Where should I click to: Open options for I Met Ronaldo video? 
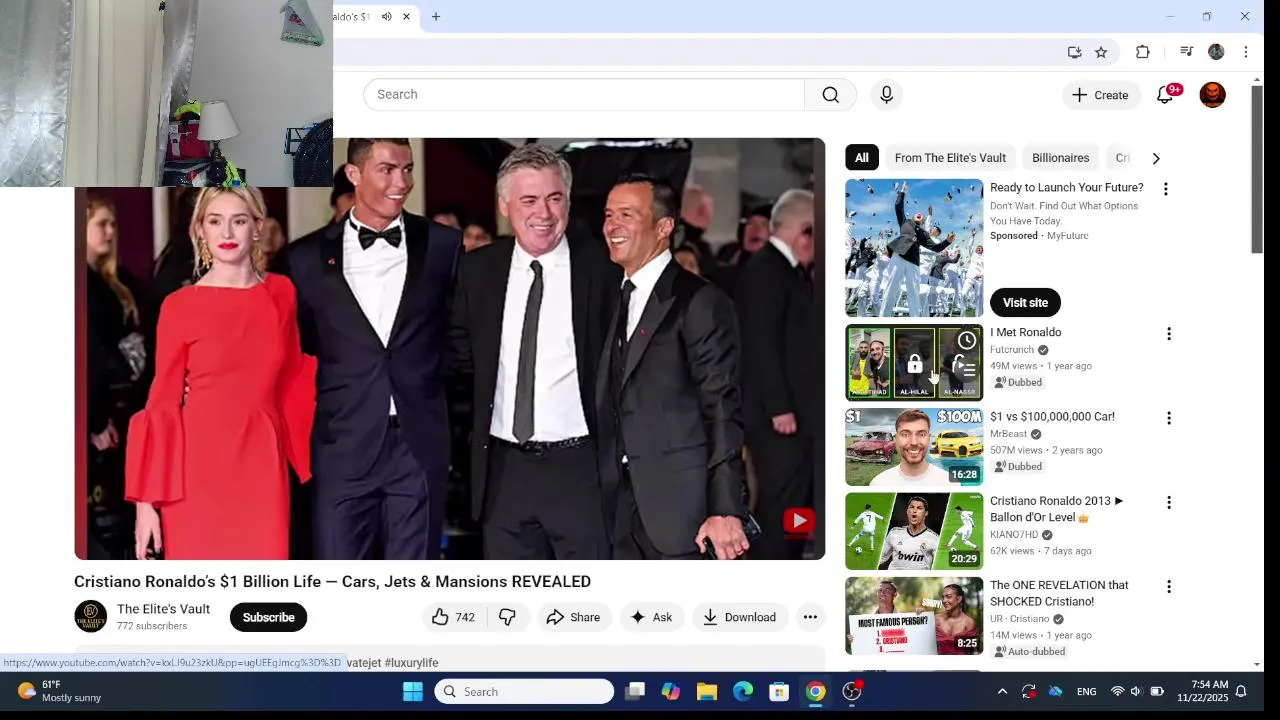pyautogui.click(x=1168, y=334)
